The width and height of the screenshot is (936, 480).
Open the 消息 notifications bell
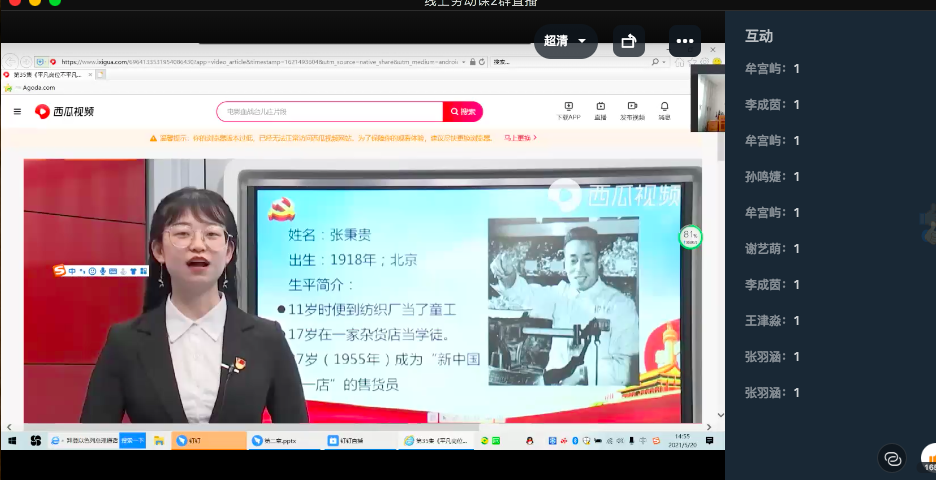tap(664, 111)
